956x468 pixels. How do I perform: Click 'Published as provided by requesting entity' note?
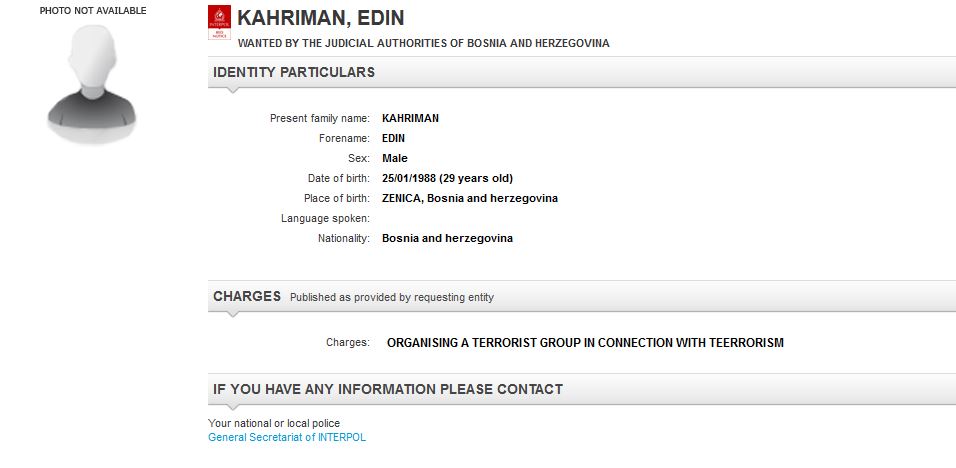click(x=392, y=297)
